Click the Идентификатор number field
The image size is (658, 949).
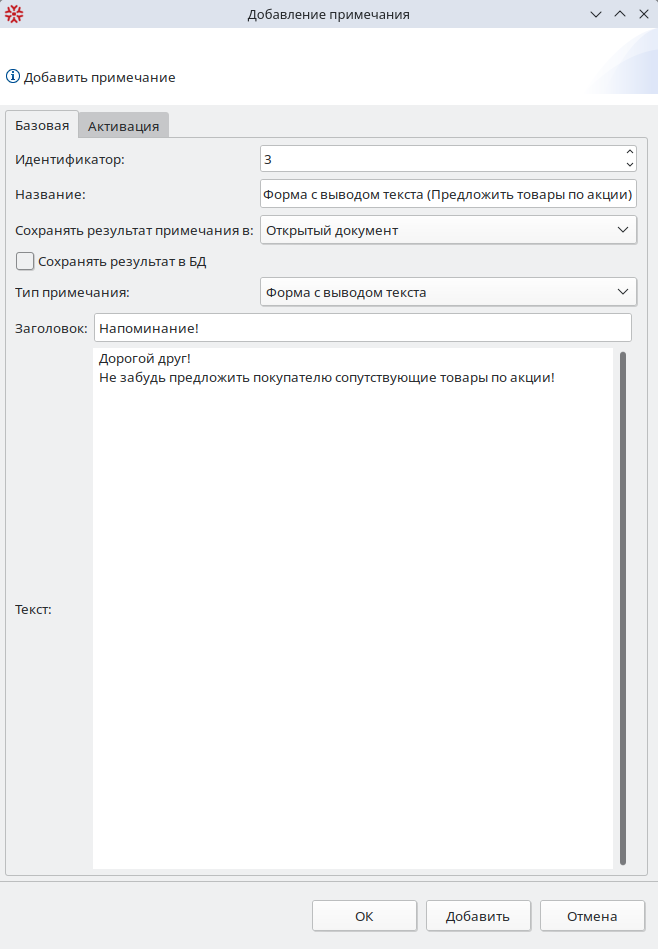click(x=440, y=158)
